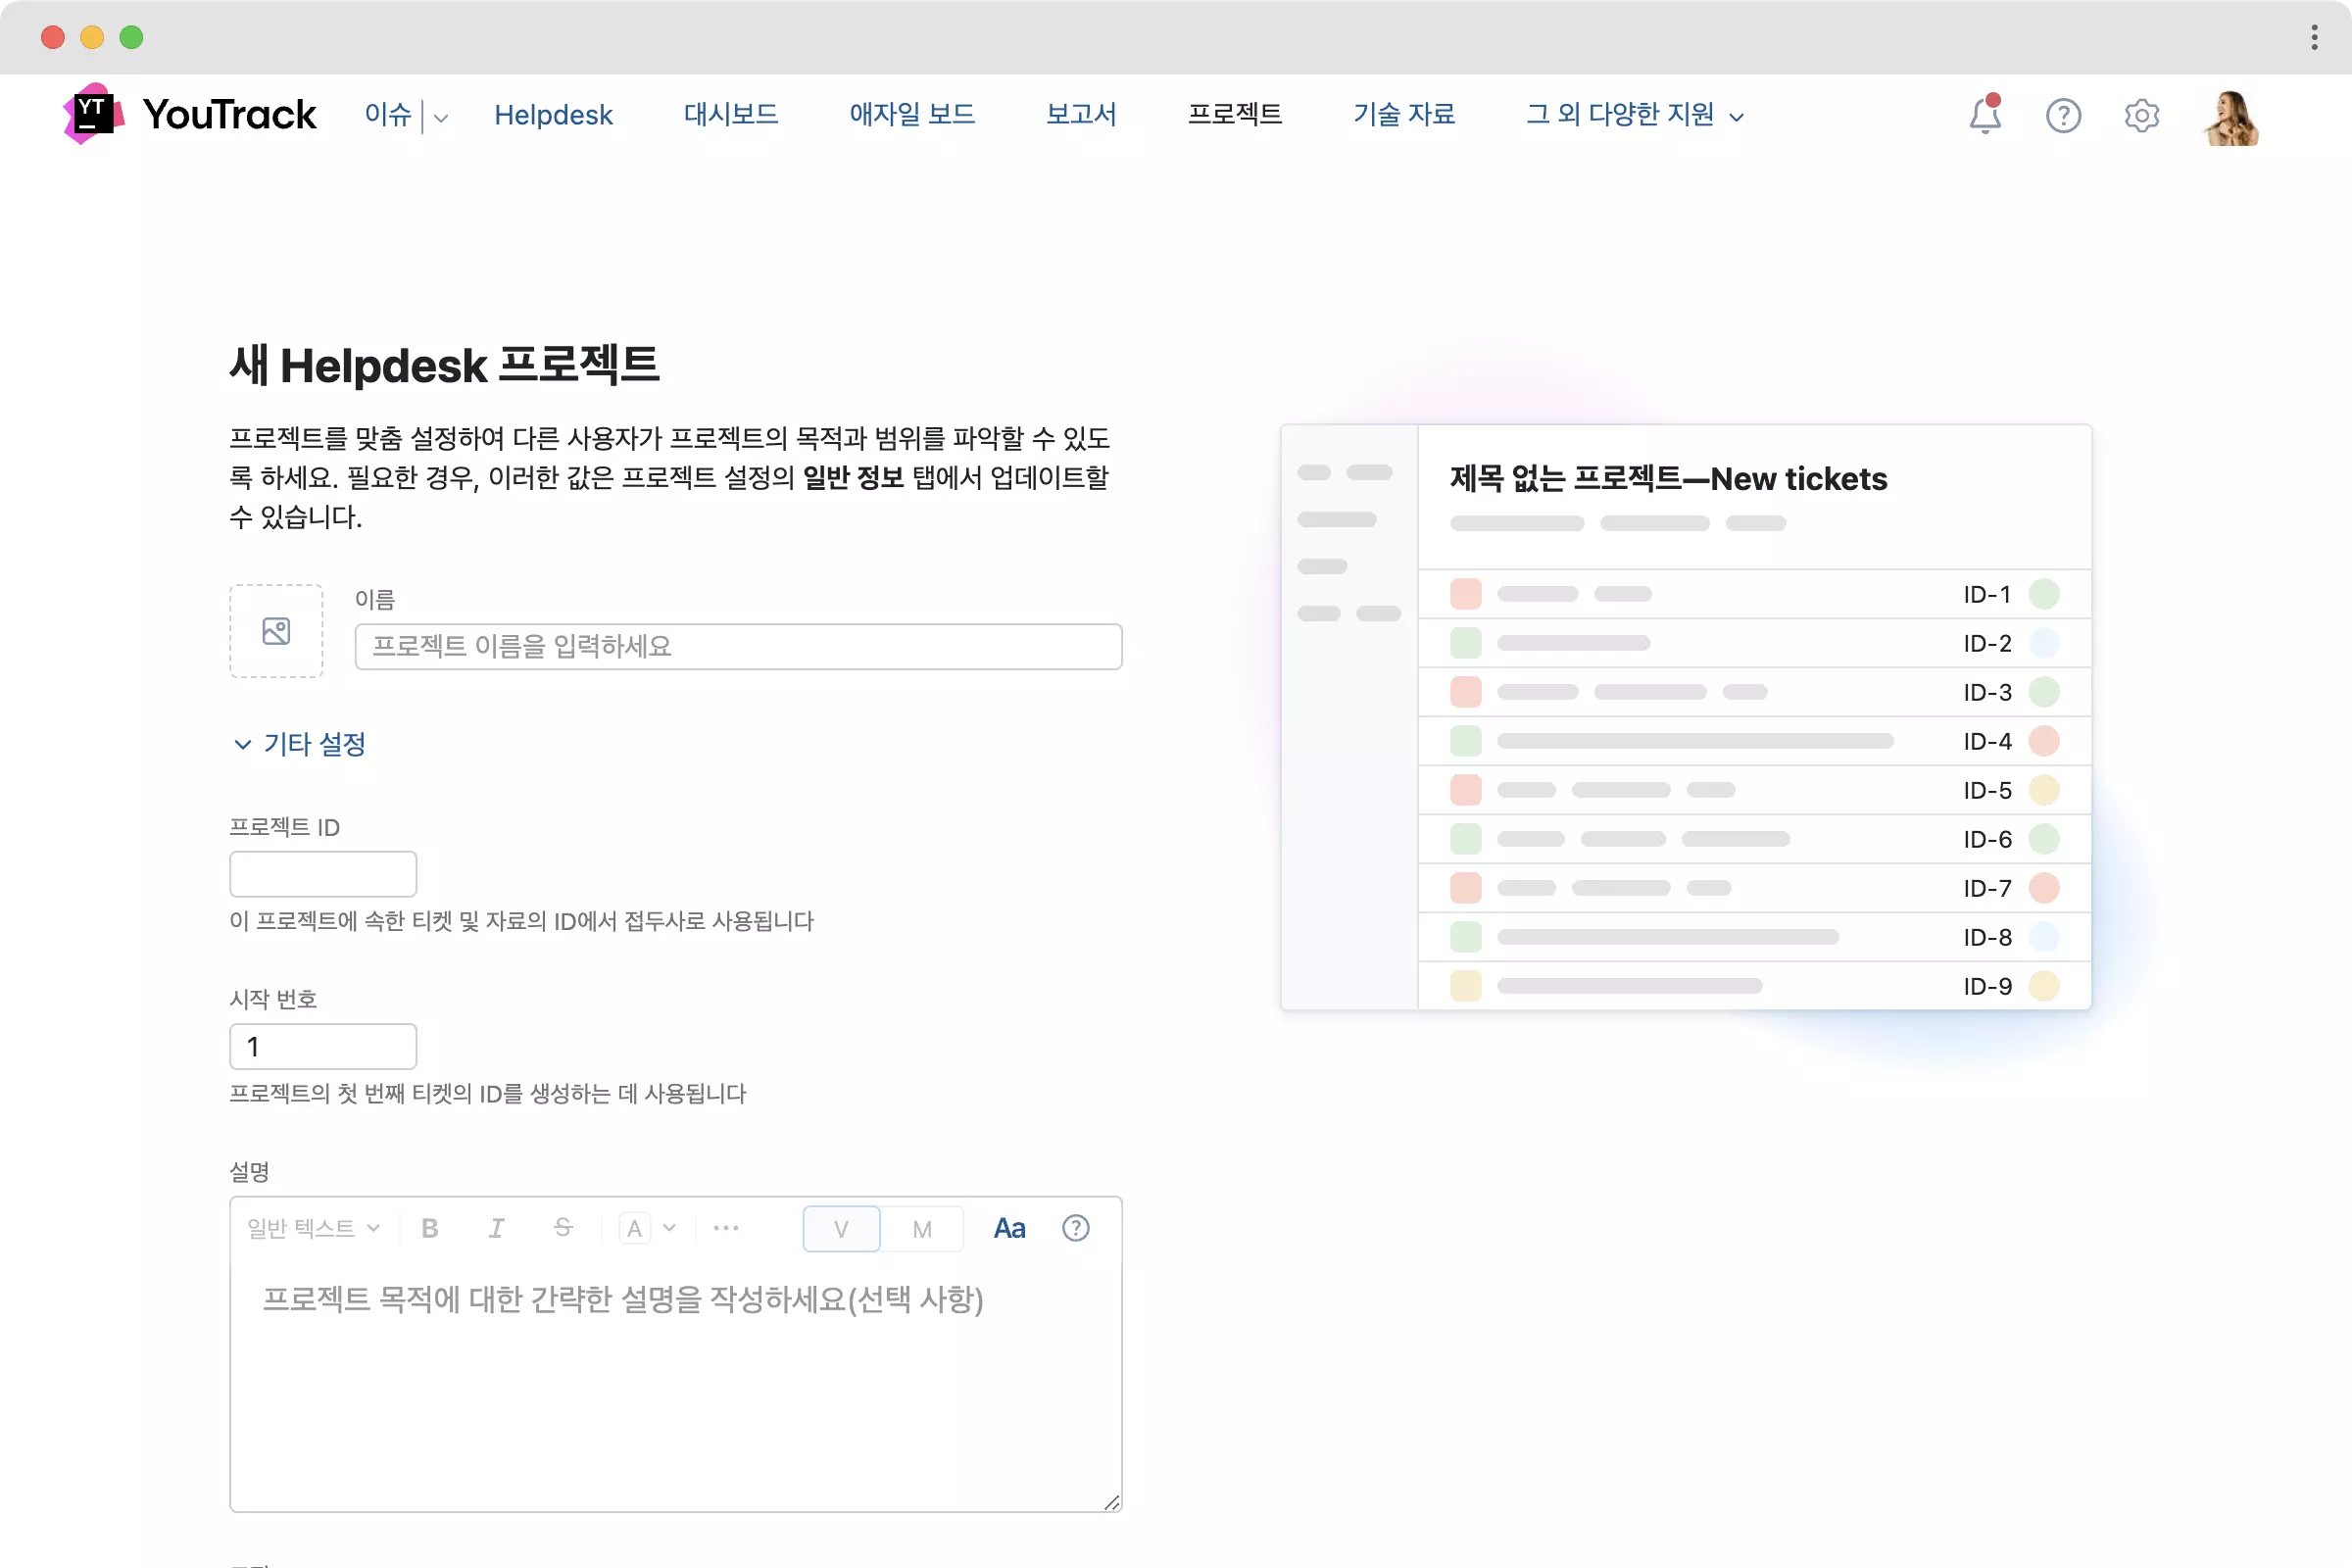Open the settings gear icon
Viewport: 2352px width, 1568px height.
coord(2141,116)
